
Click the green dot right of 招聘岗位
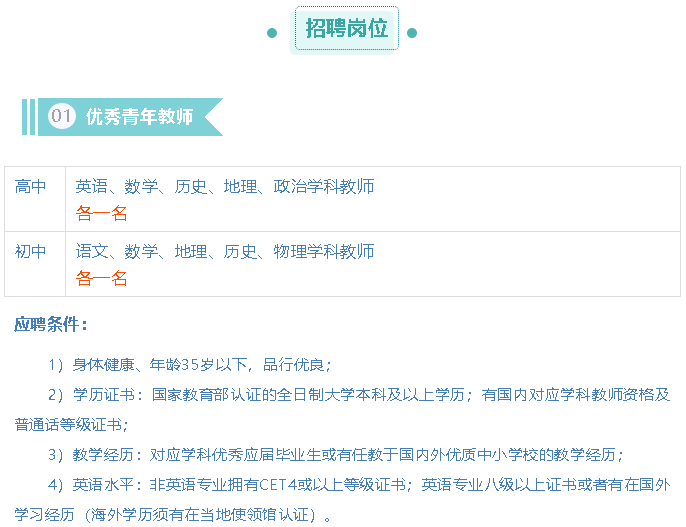(x=412, y=33)
